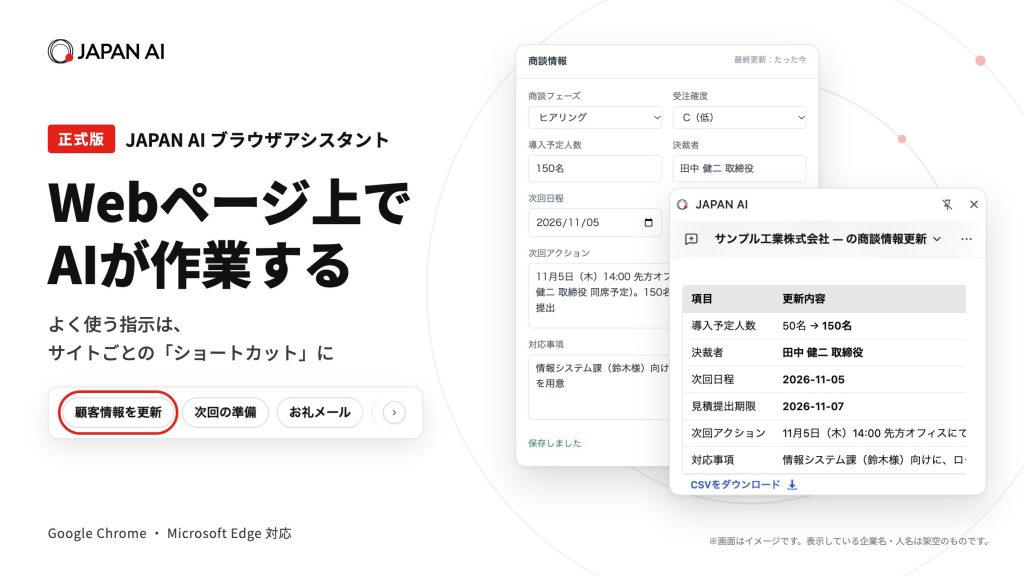The width and height of the screenshot is (1024, 576).
Task: Click the 2026-11-07 value in 見積提出期限 row
Action: [814, 406]
